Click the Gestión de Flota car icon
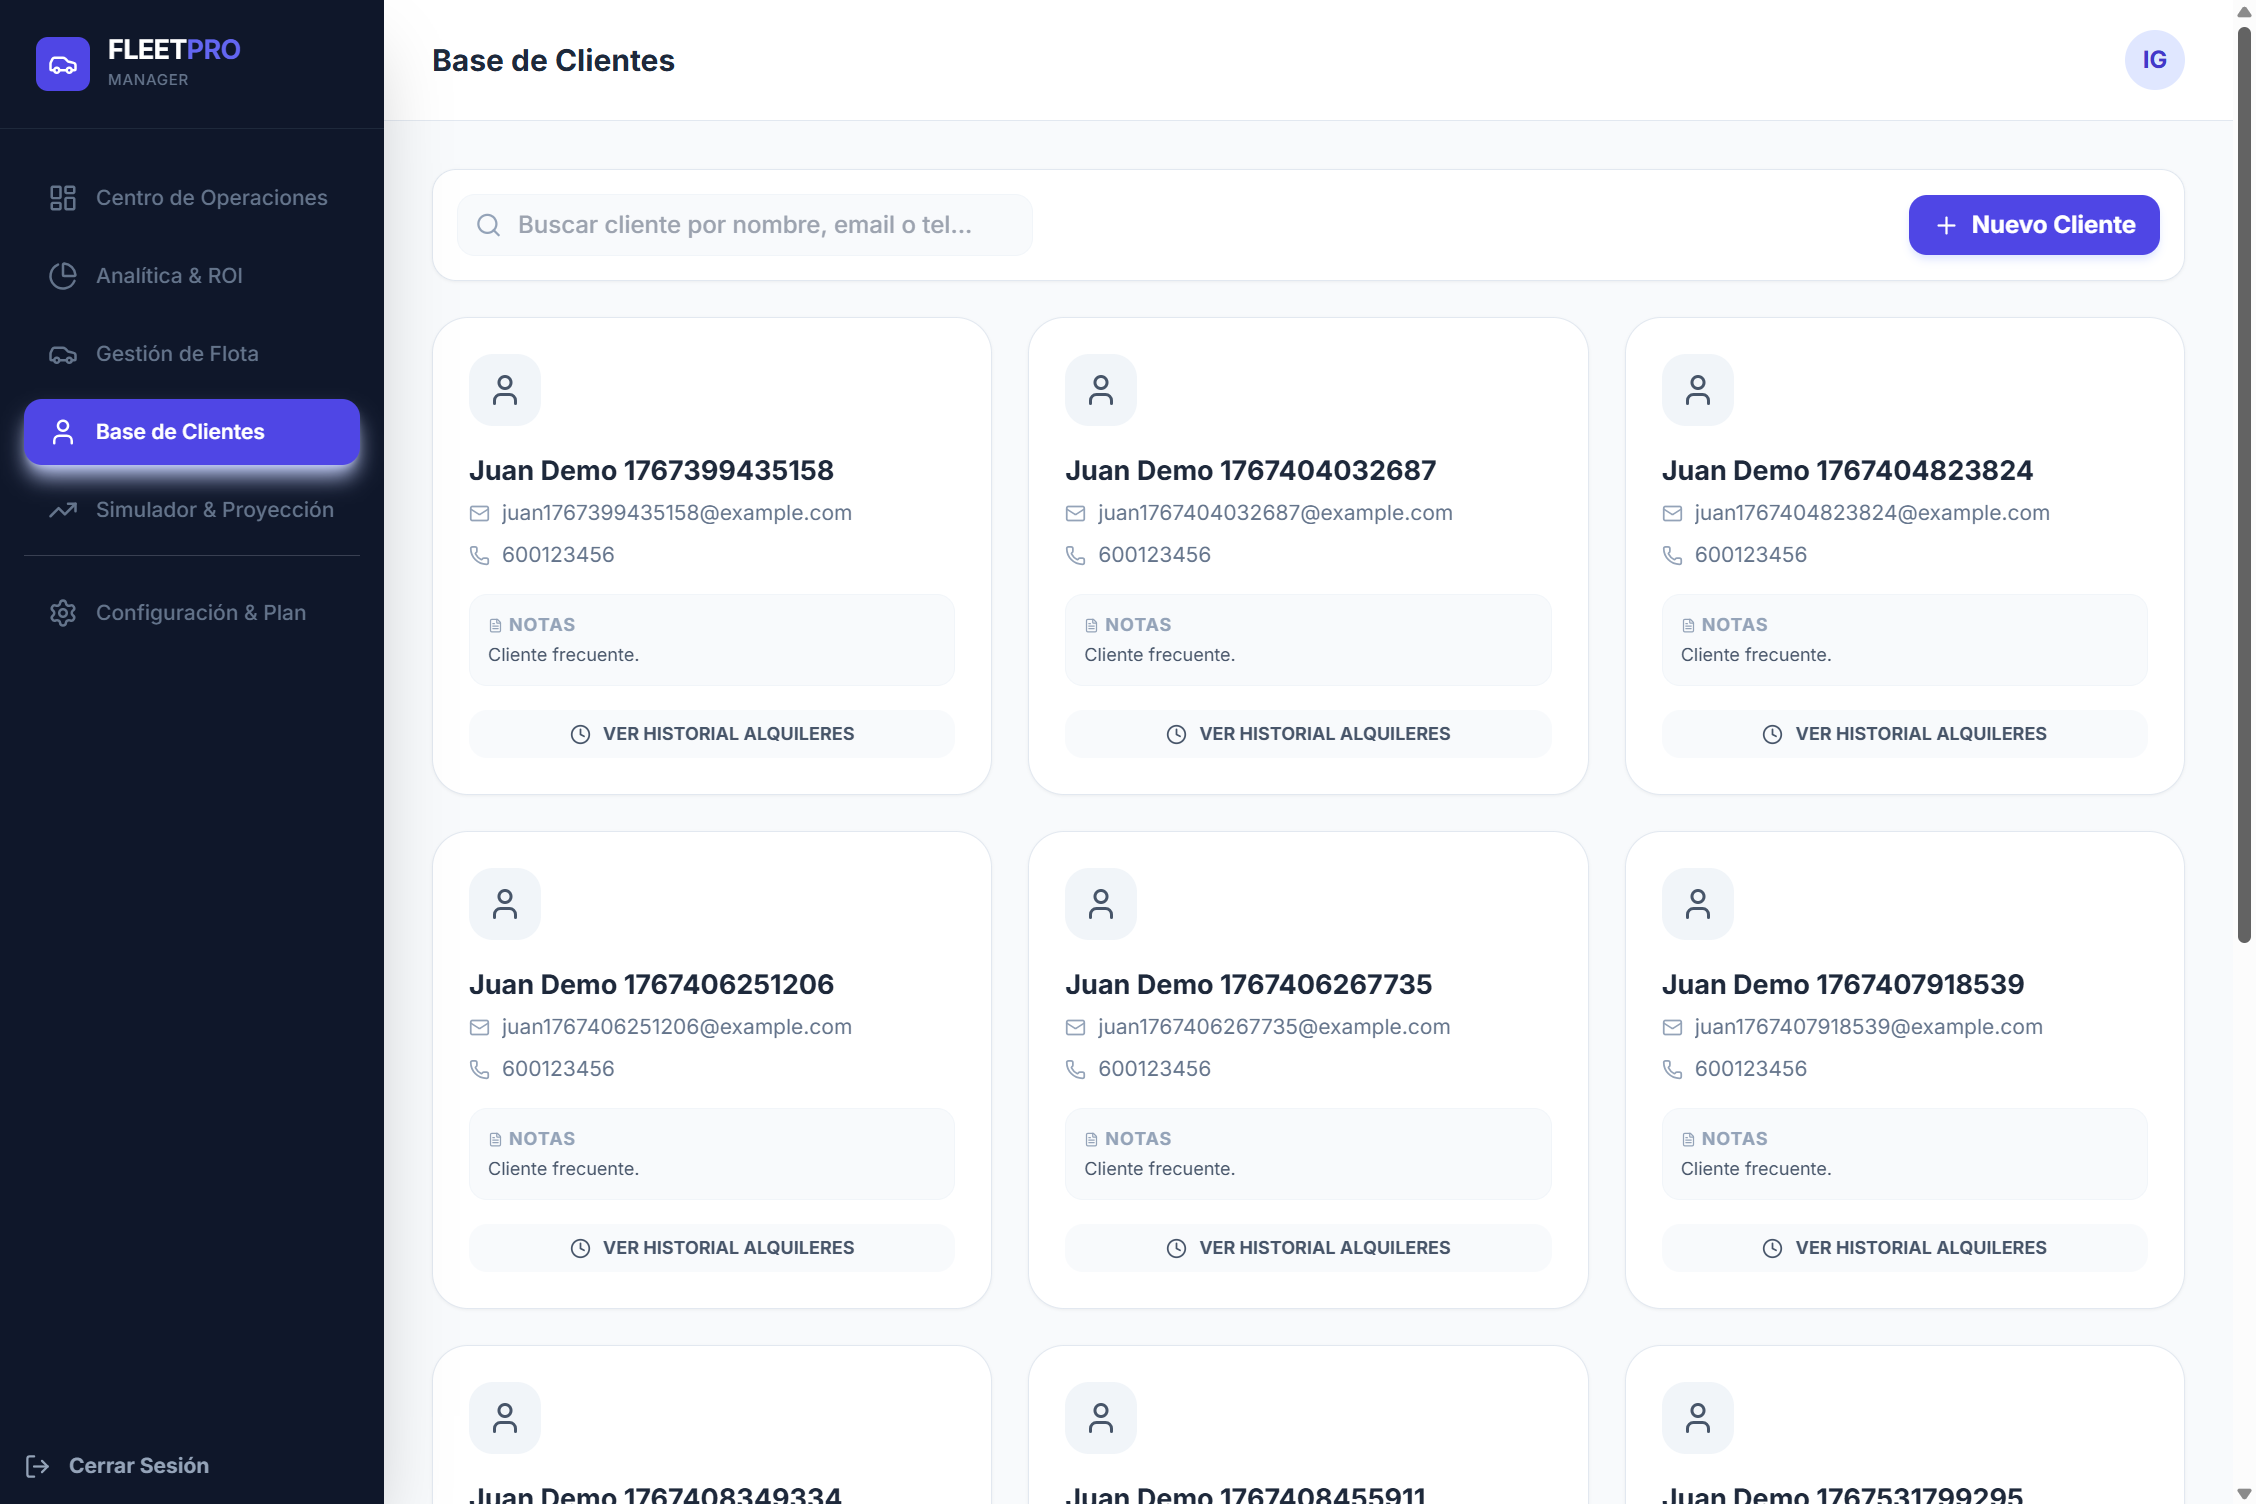Screen dimensions: 2256x1504 (62, 353)
